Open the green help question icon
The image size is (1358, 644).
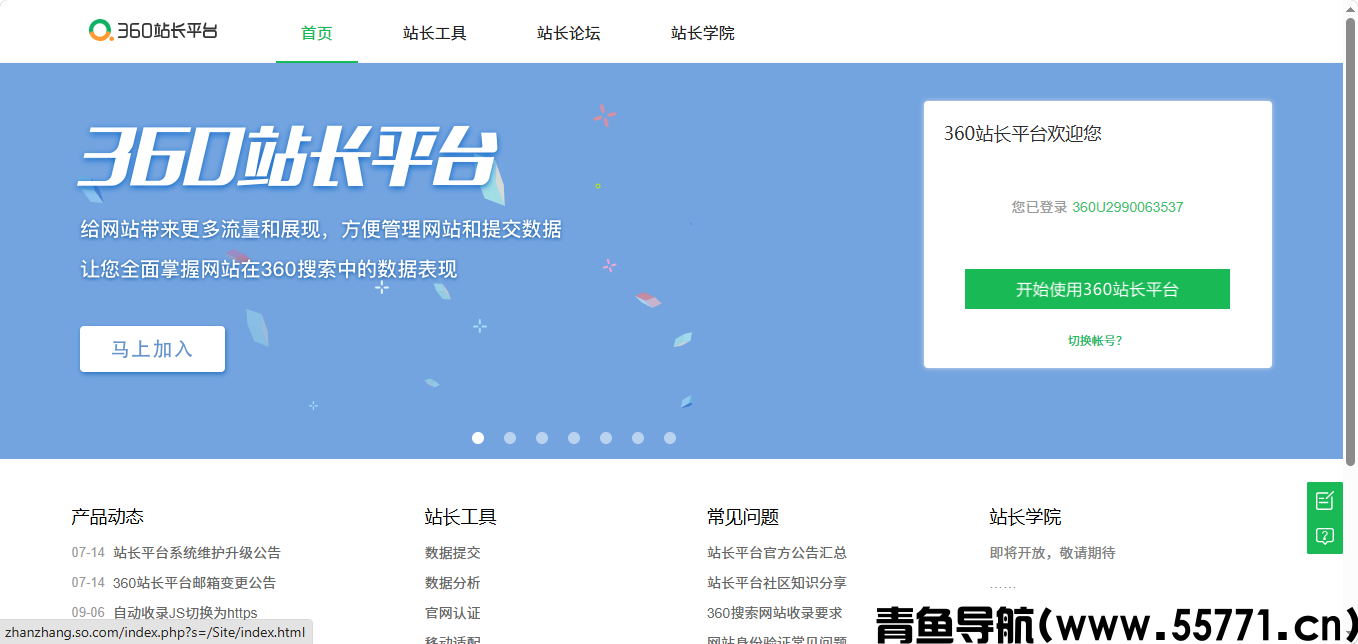point(1325,536)
